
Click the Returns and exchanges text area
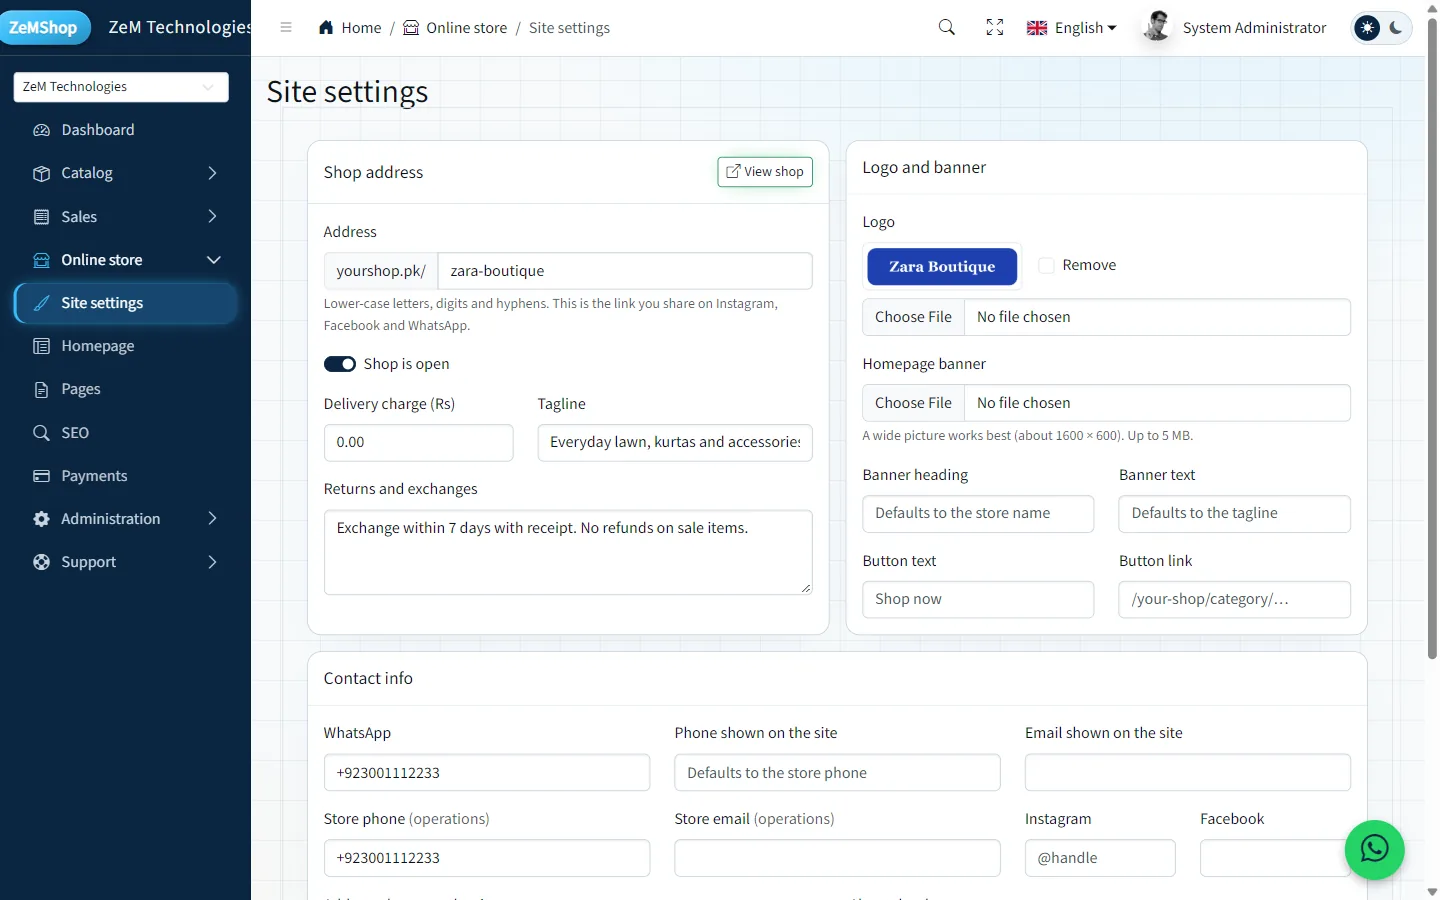pyautogui.click(x=568, y=553)
